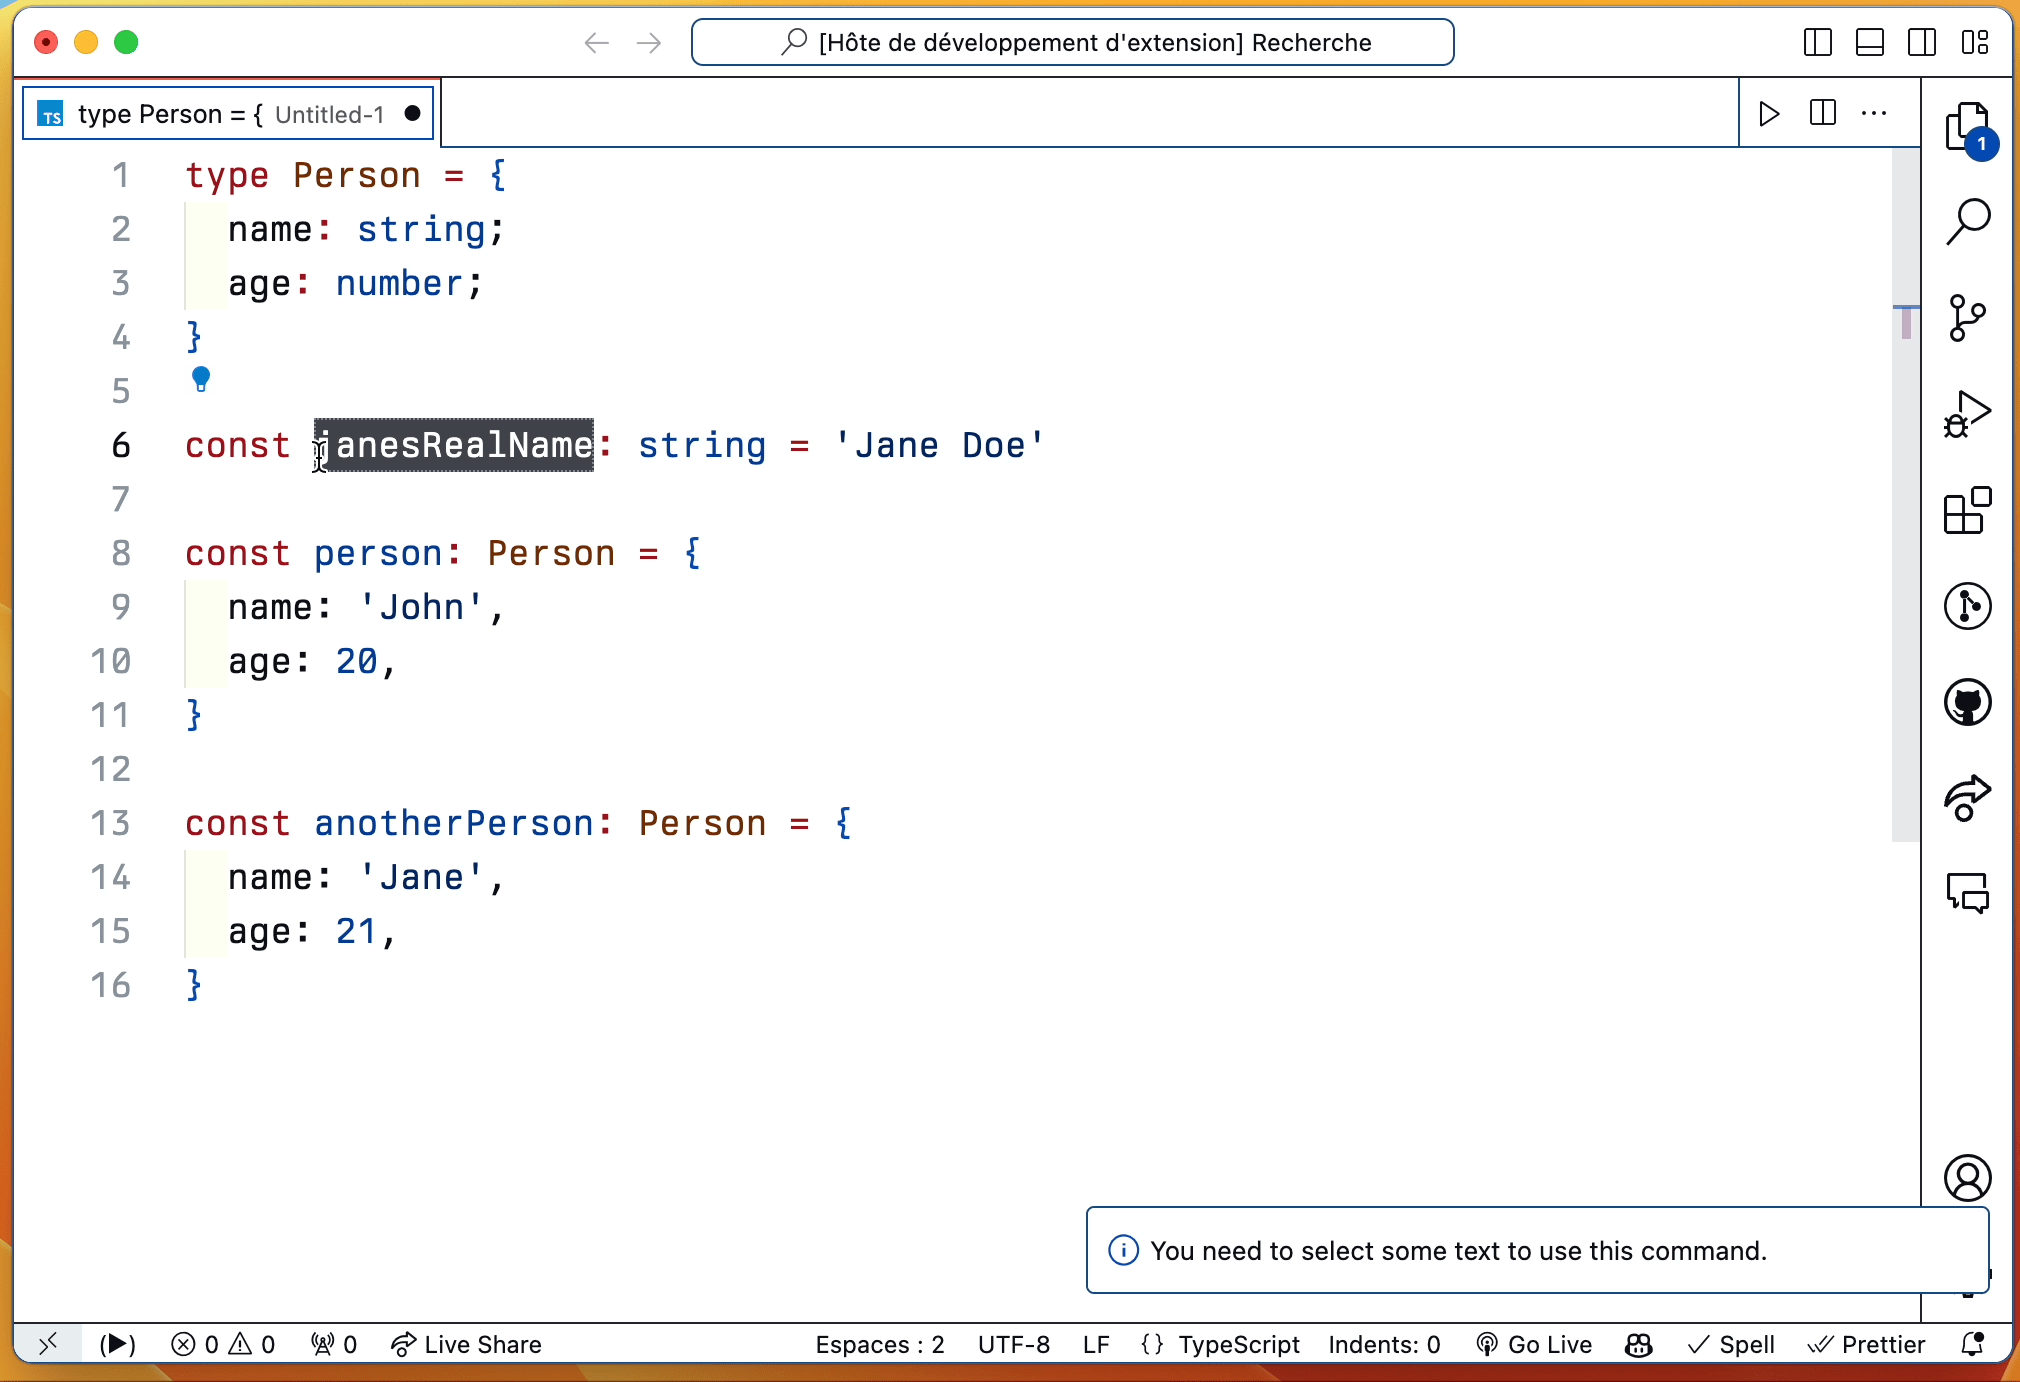Toggle the secondary side bar layout
Viewport: 2020px width, 1382px height.
coord(1921,43)
